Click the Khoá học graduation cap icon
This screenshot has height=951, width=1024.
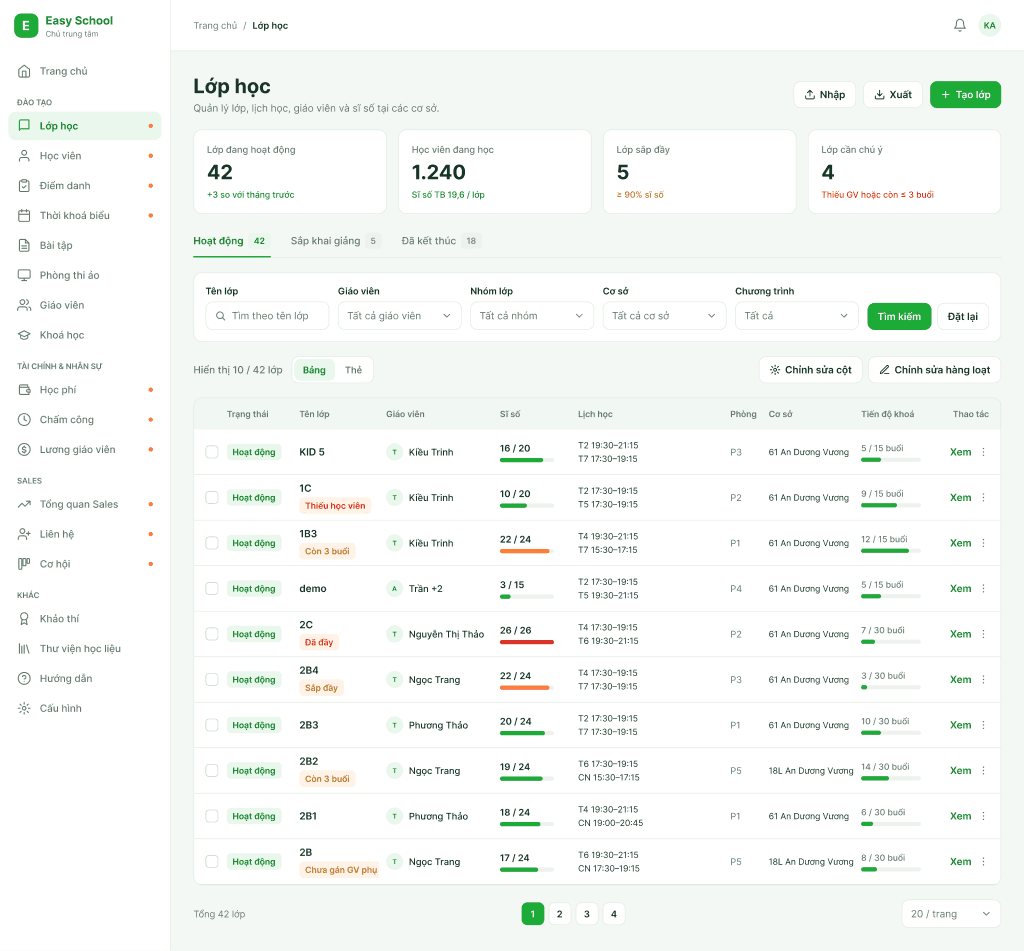tap(24, 335)
